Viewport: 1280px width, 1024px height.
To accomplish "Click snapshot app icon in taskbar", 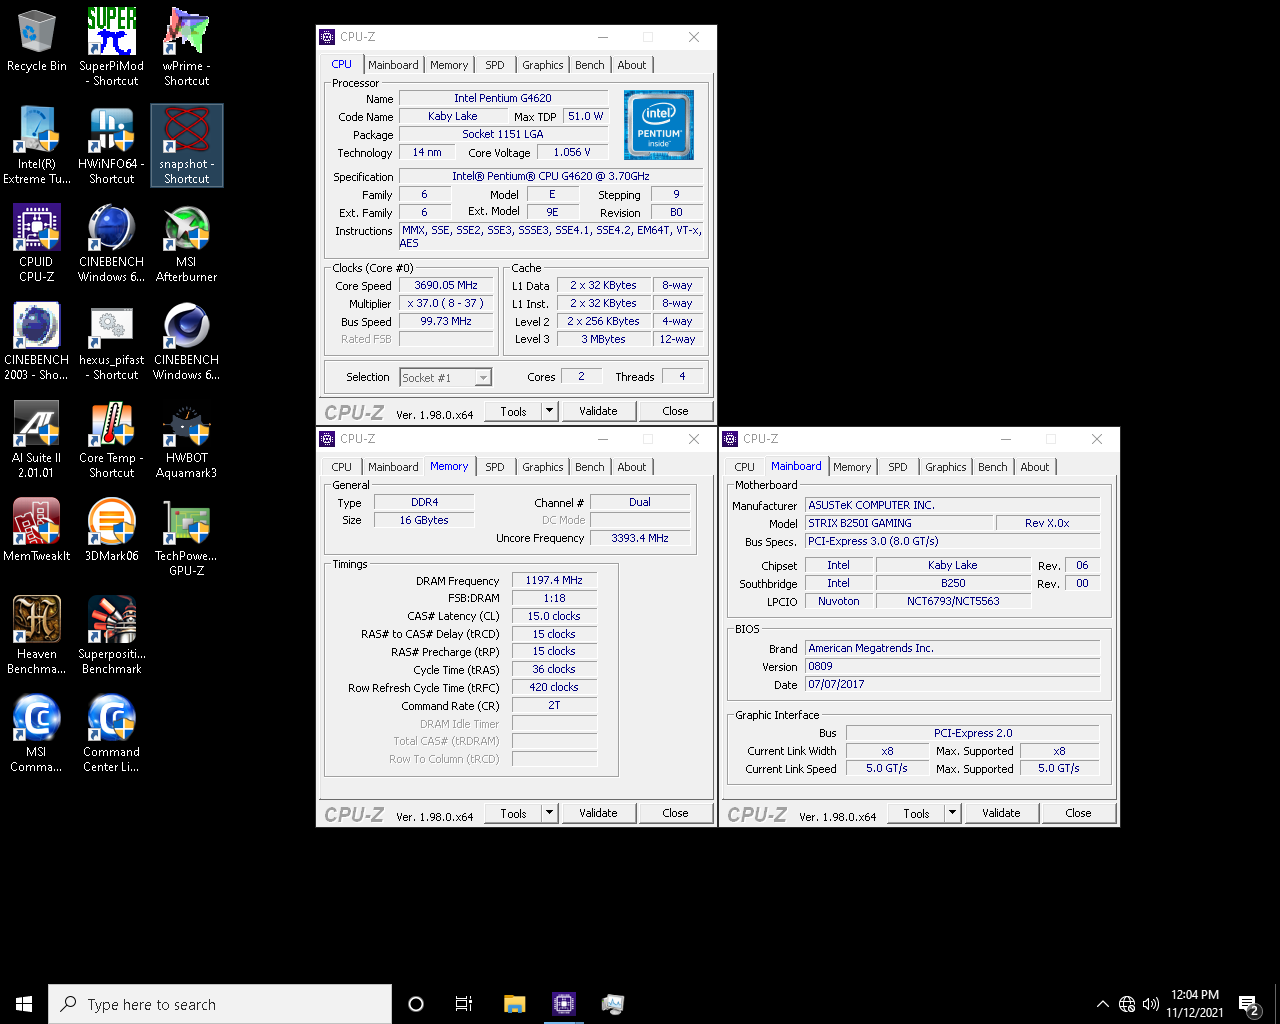I will pyautogui.click(x=613, y=1004).
